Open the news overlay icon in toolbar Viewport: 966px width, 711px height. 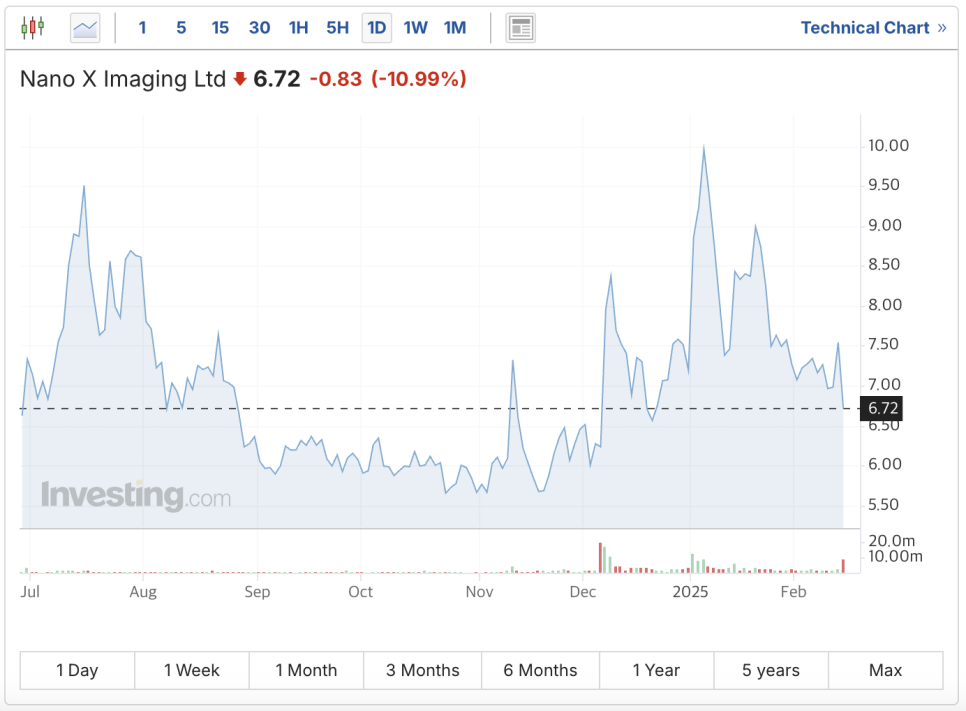coord(521,28)
